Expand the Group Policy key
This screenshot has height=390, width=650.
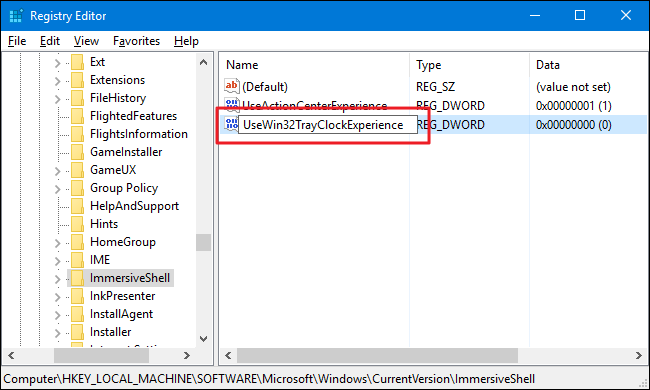pos(58,189)
